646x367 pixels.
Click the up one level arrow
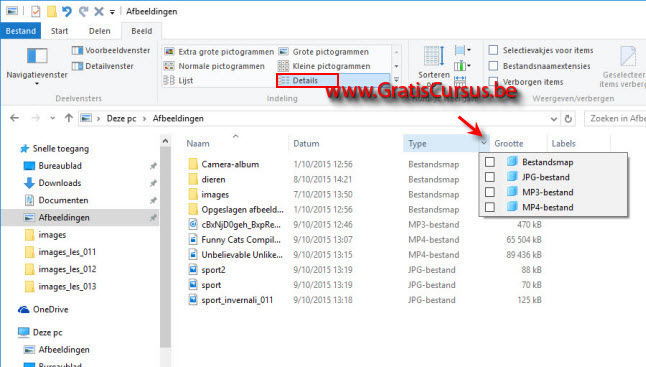(69, 119)
